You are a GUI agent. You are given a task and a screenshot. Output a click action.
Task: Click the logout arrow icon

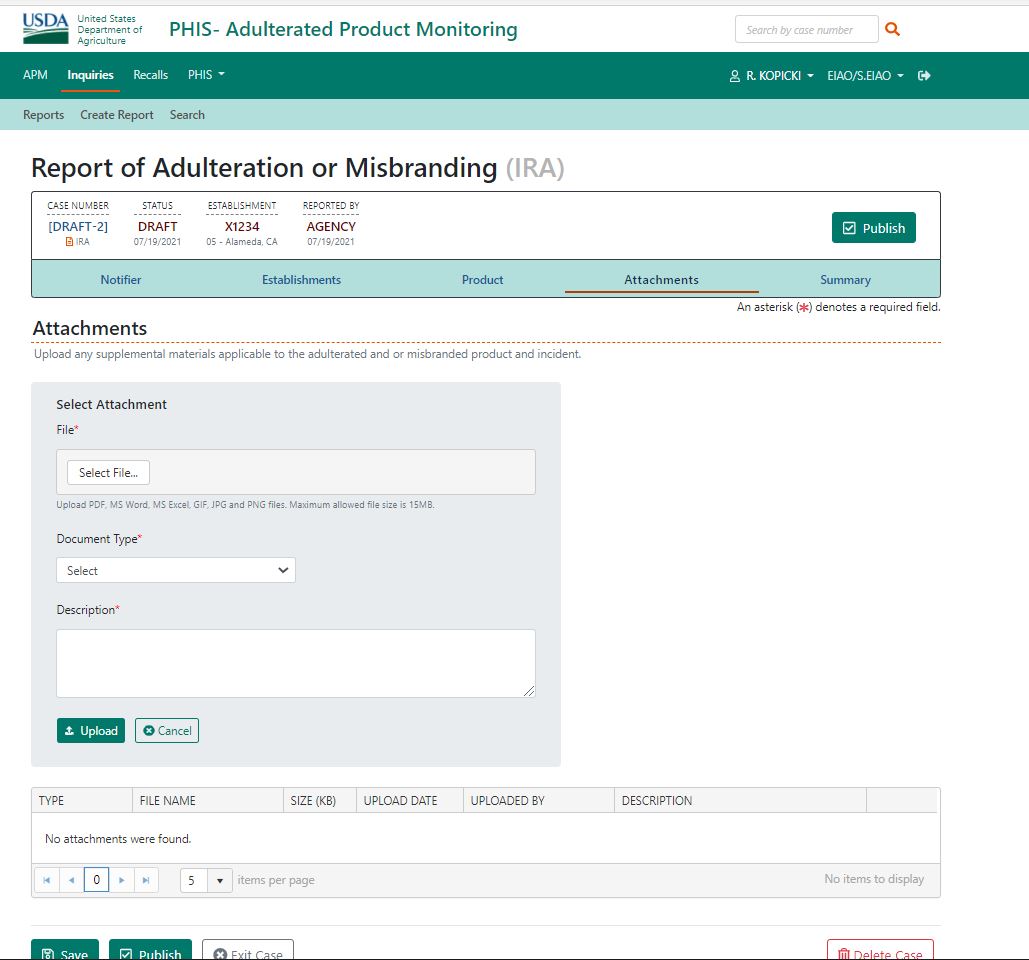[924, 76]
